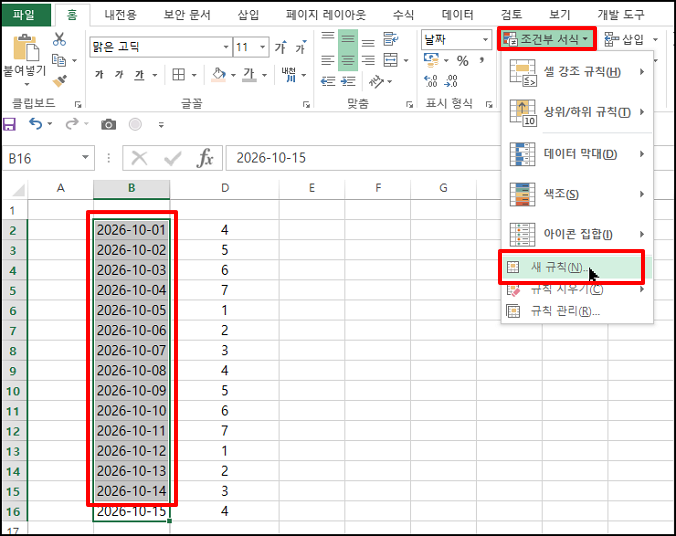Decrease indent icon
This screenshot has width=676, height=536.
[328, 81]
